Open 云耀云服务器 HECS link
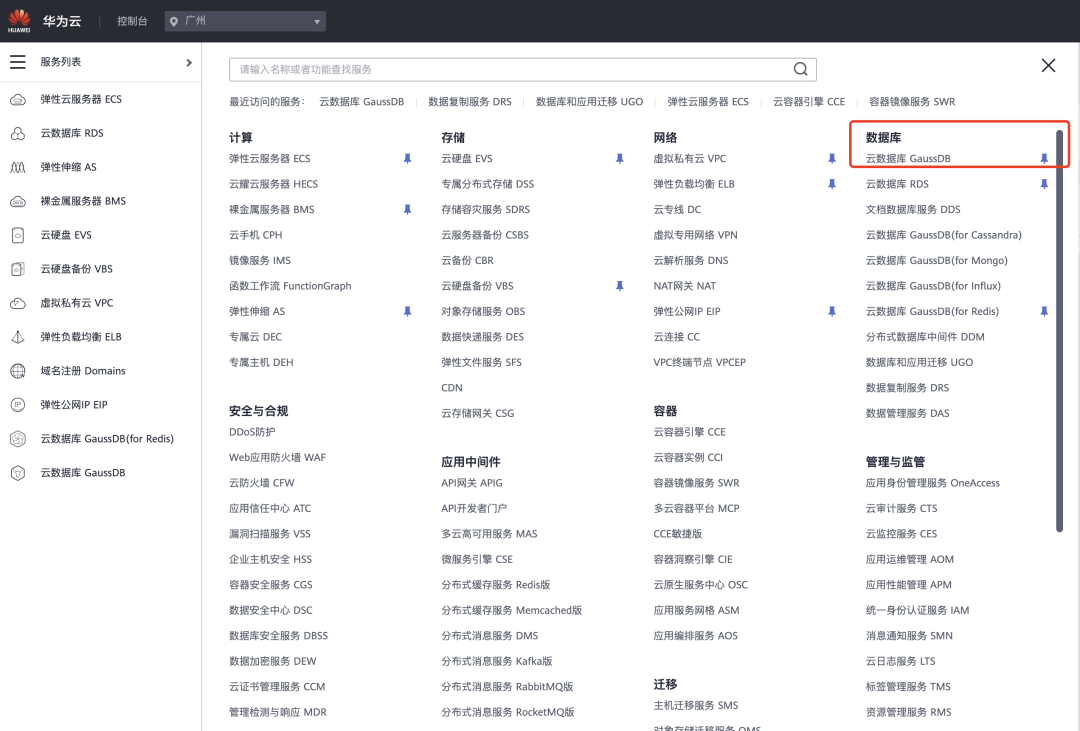The image size is (1080, 731). point(273,184)
